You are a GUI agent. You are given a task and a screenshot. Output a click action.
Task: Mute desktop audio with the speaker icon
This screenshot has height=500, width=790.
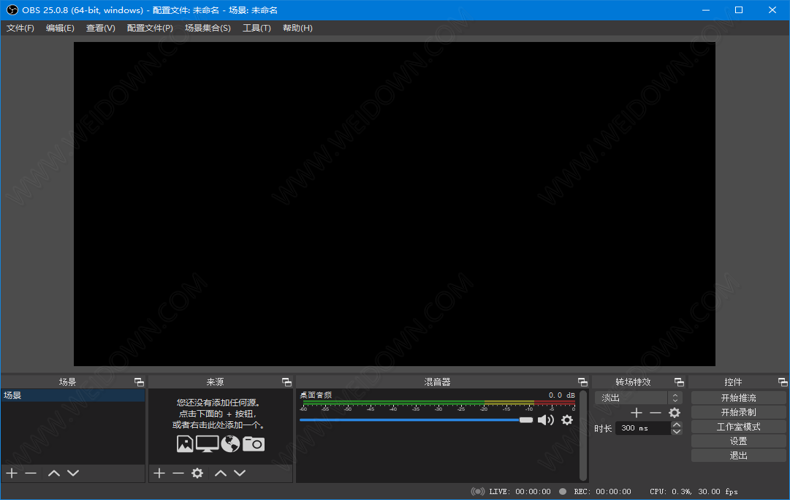point(546,420)
